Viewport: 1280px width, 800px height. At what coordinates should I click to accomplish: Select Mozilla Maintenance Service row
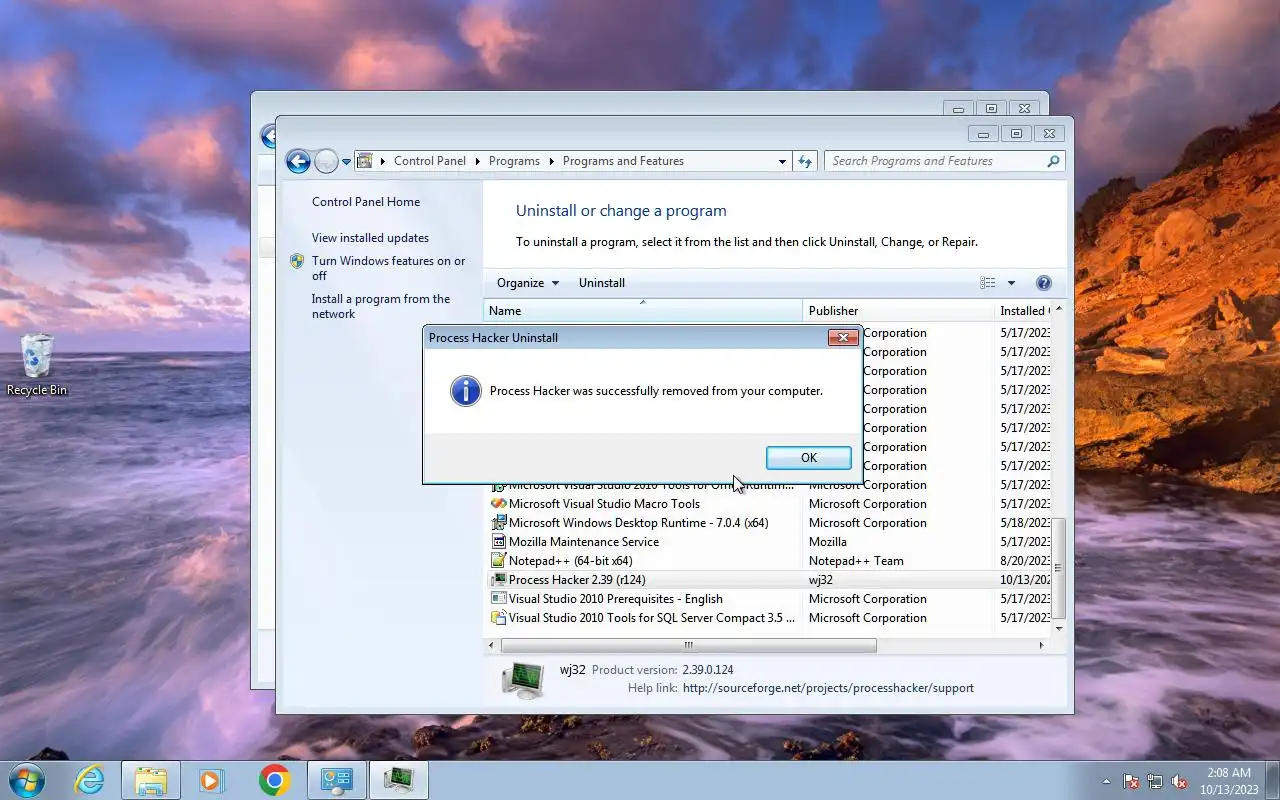click(768, 542)
